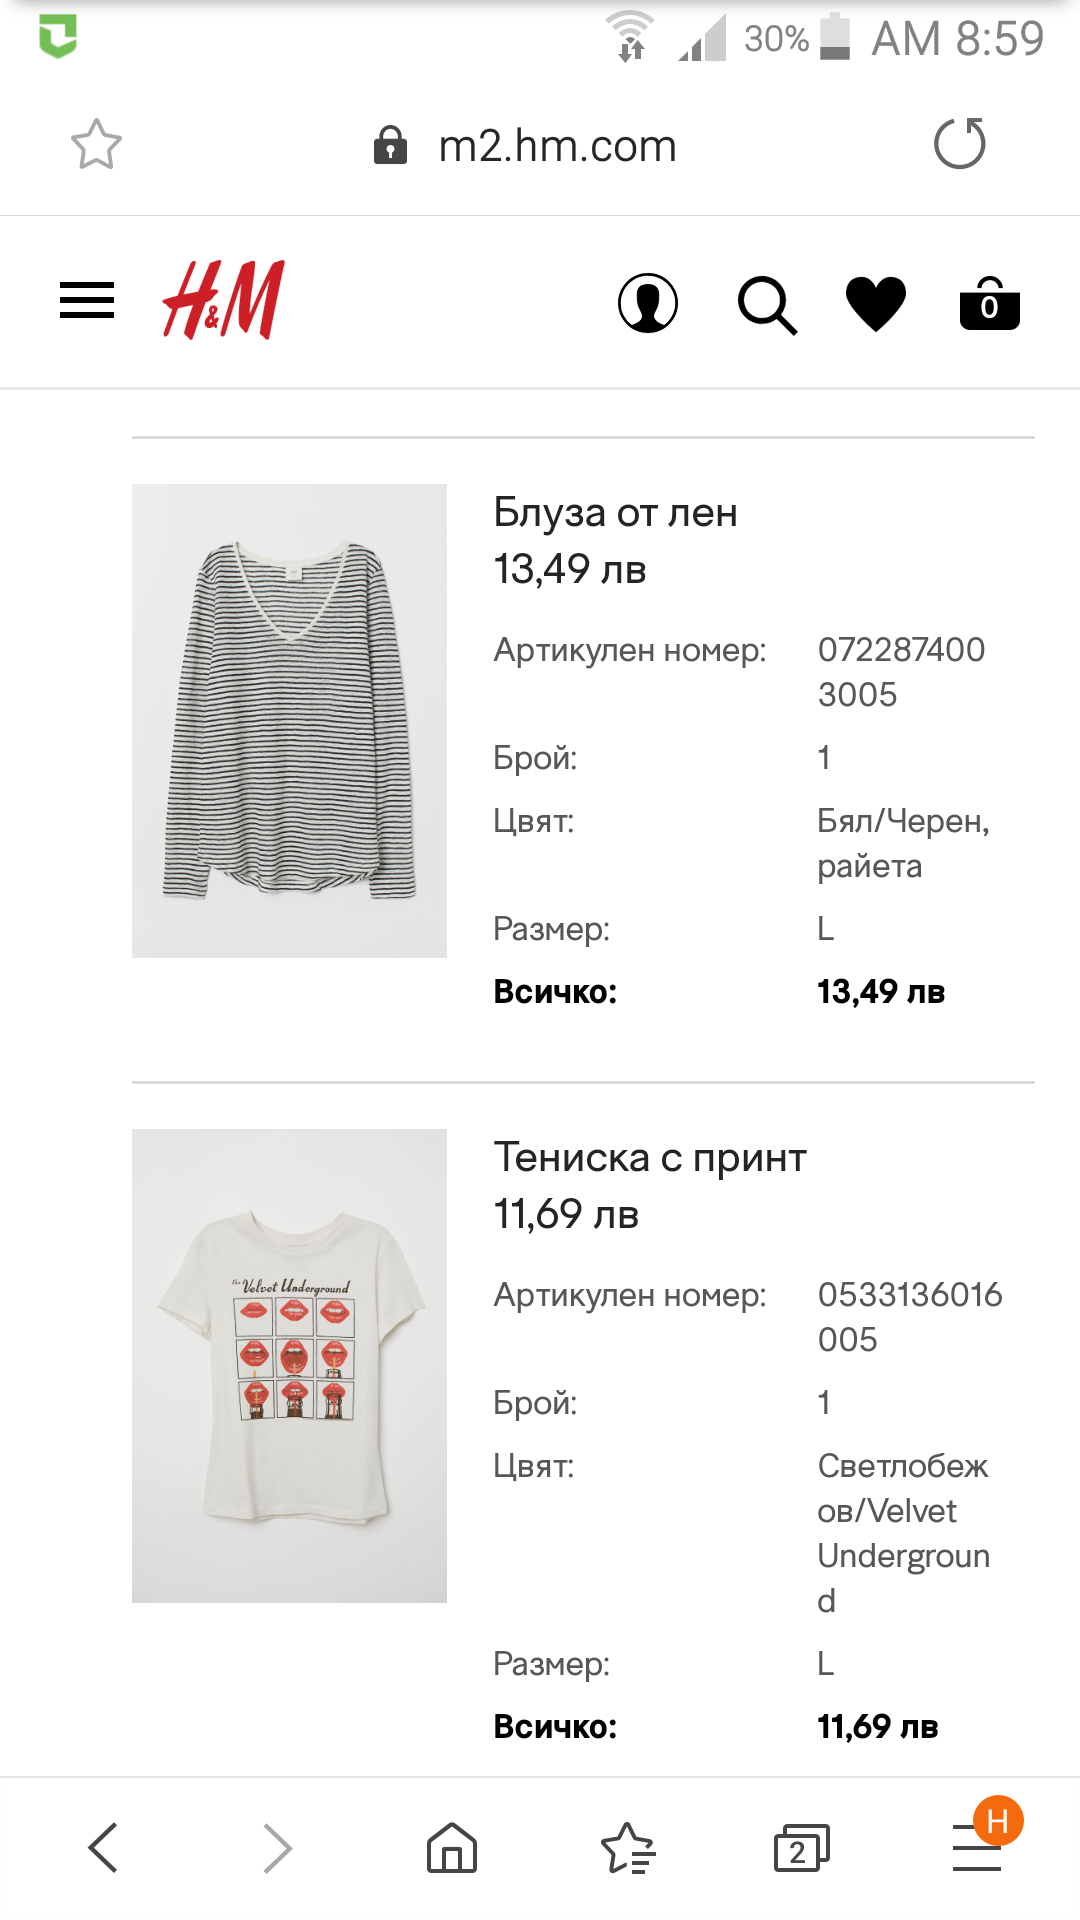Go forward in browser history

point(277,1847)
